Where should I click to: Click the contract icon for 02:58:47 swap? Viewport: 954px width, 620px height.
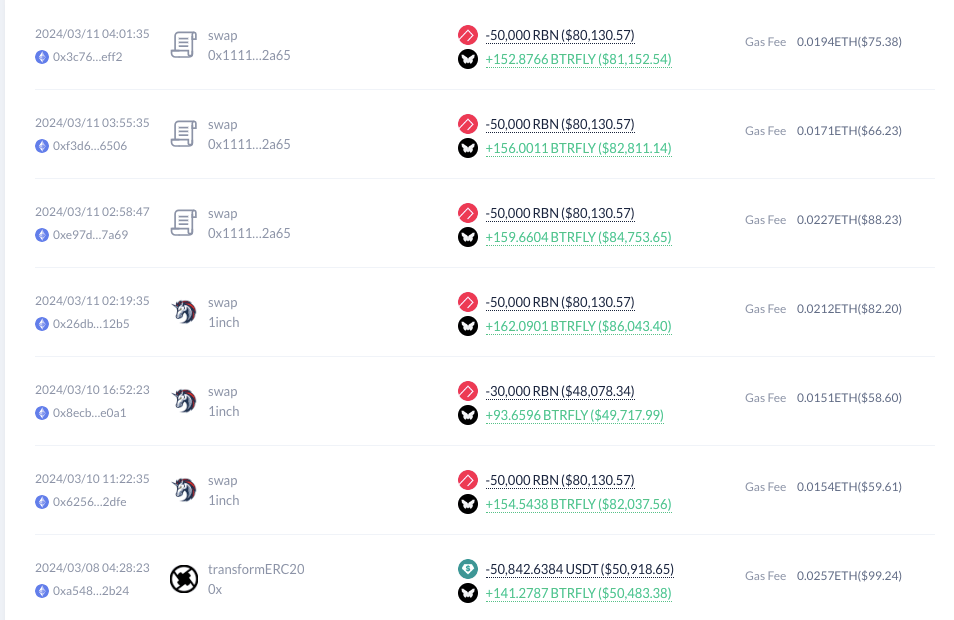pyautogui.click(x=184, y=223)
